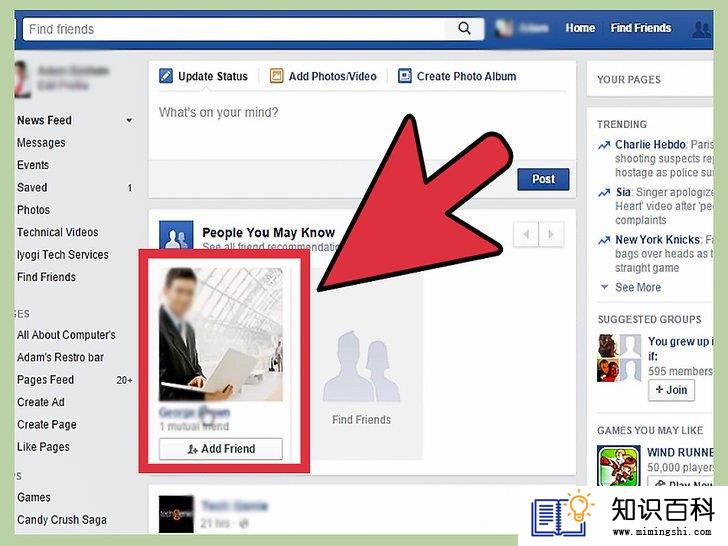728x546 pixels.
Task: Click the Post button
Action: pos(543,179)
